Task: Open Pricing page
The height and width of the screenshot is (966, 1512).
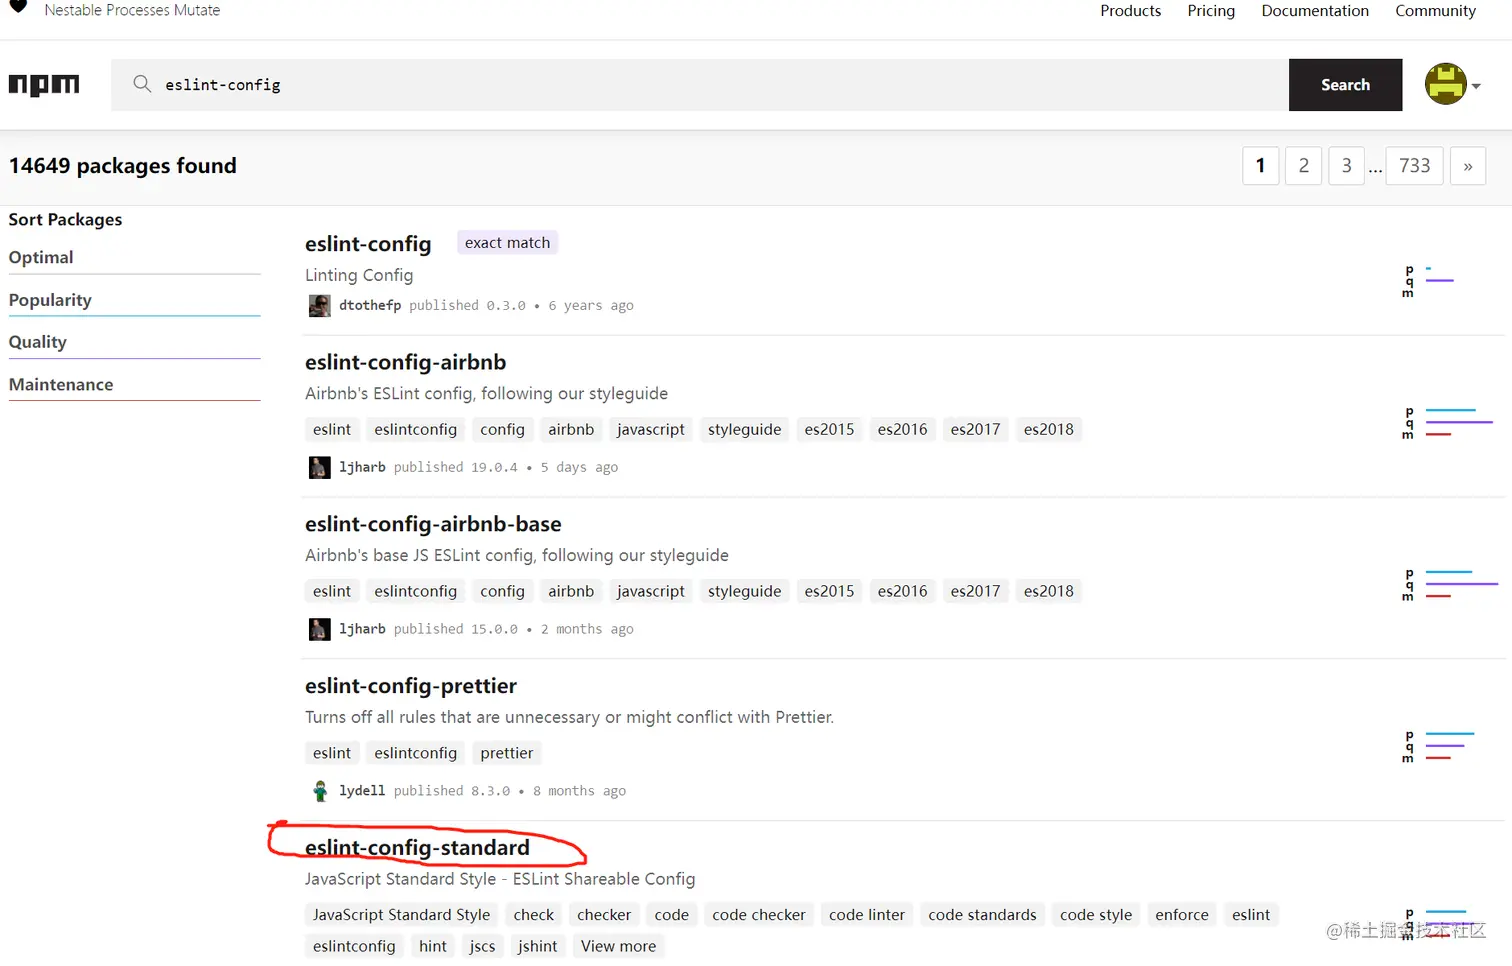Action: tap(1211, 11)
